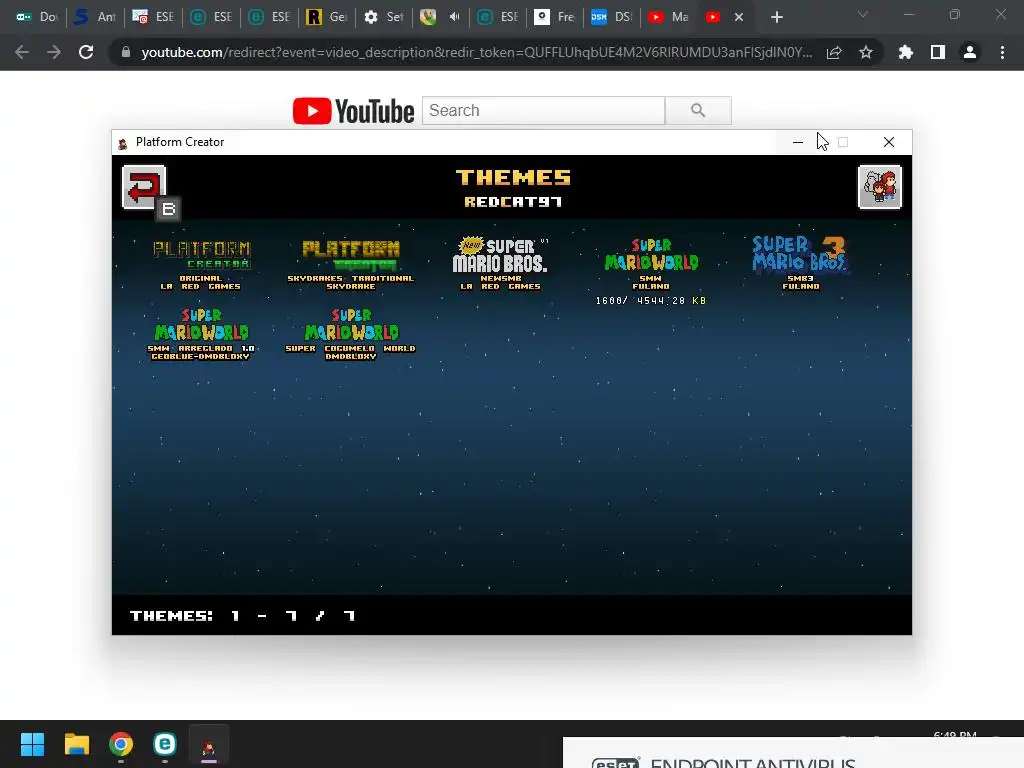Image resolution: width=1024 pixels, height=768 pixels.
Task: Go back in the browser
Action: 22,52
